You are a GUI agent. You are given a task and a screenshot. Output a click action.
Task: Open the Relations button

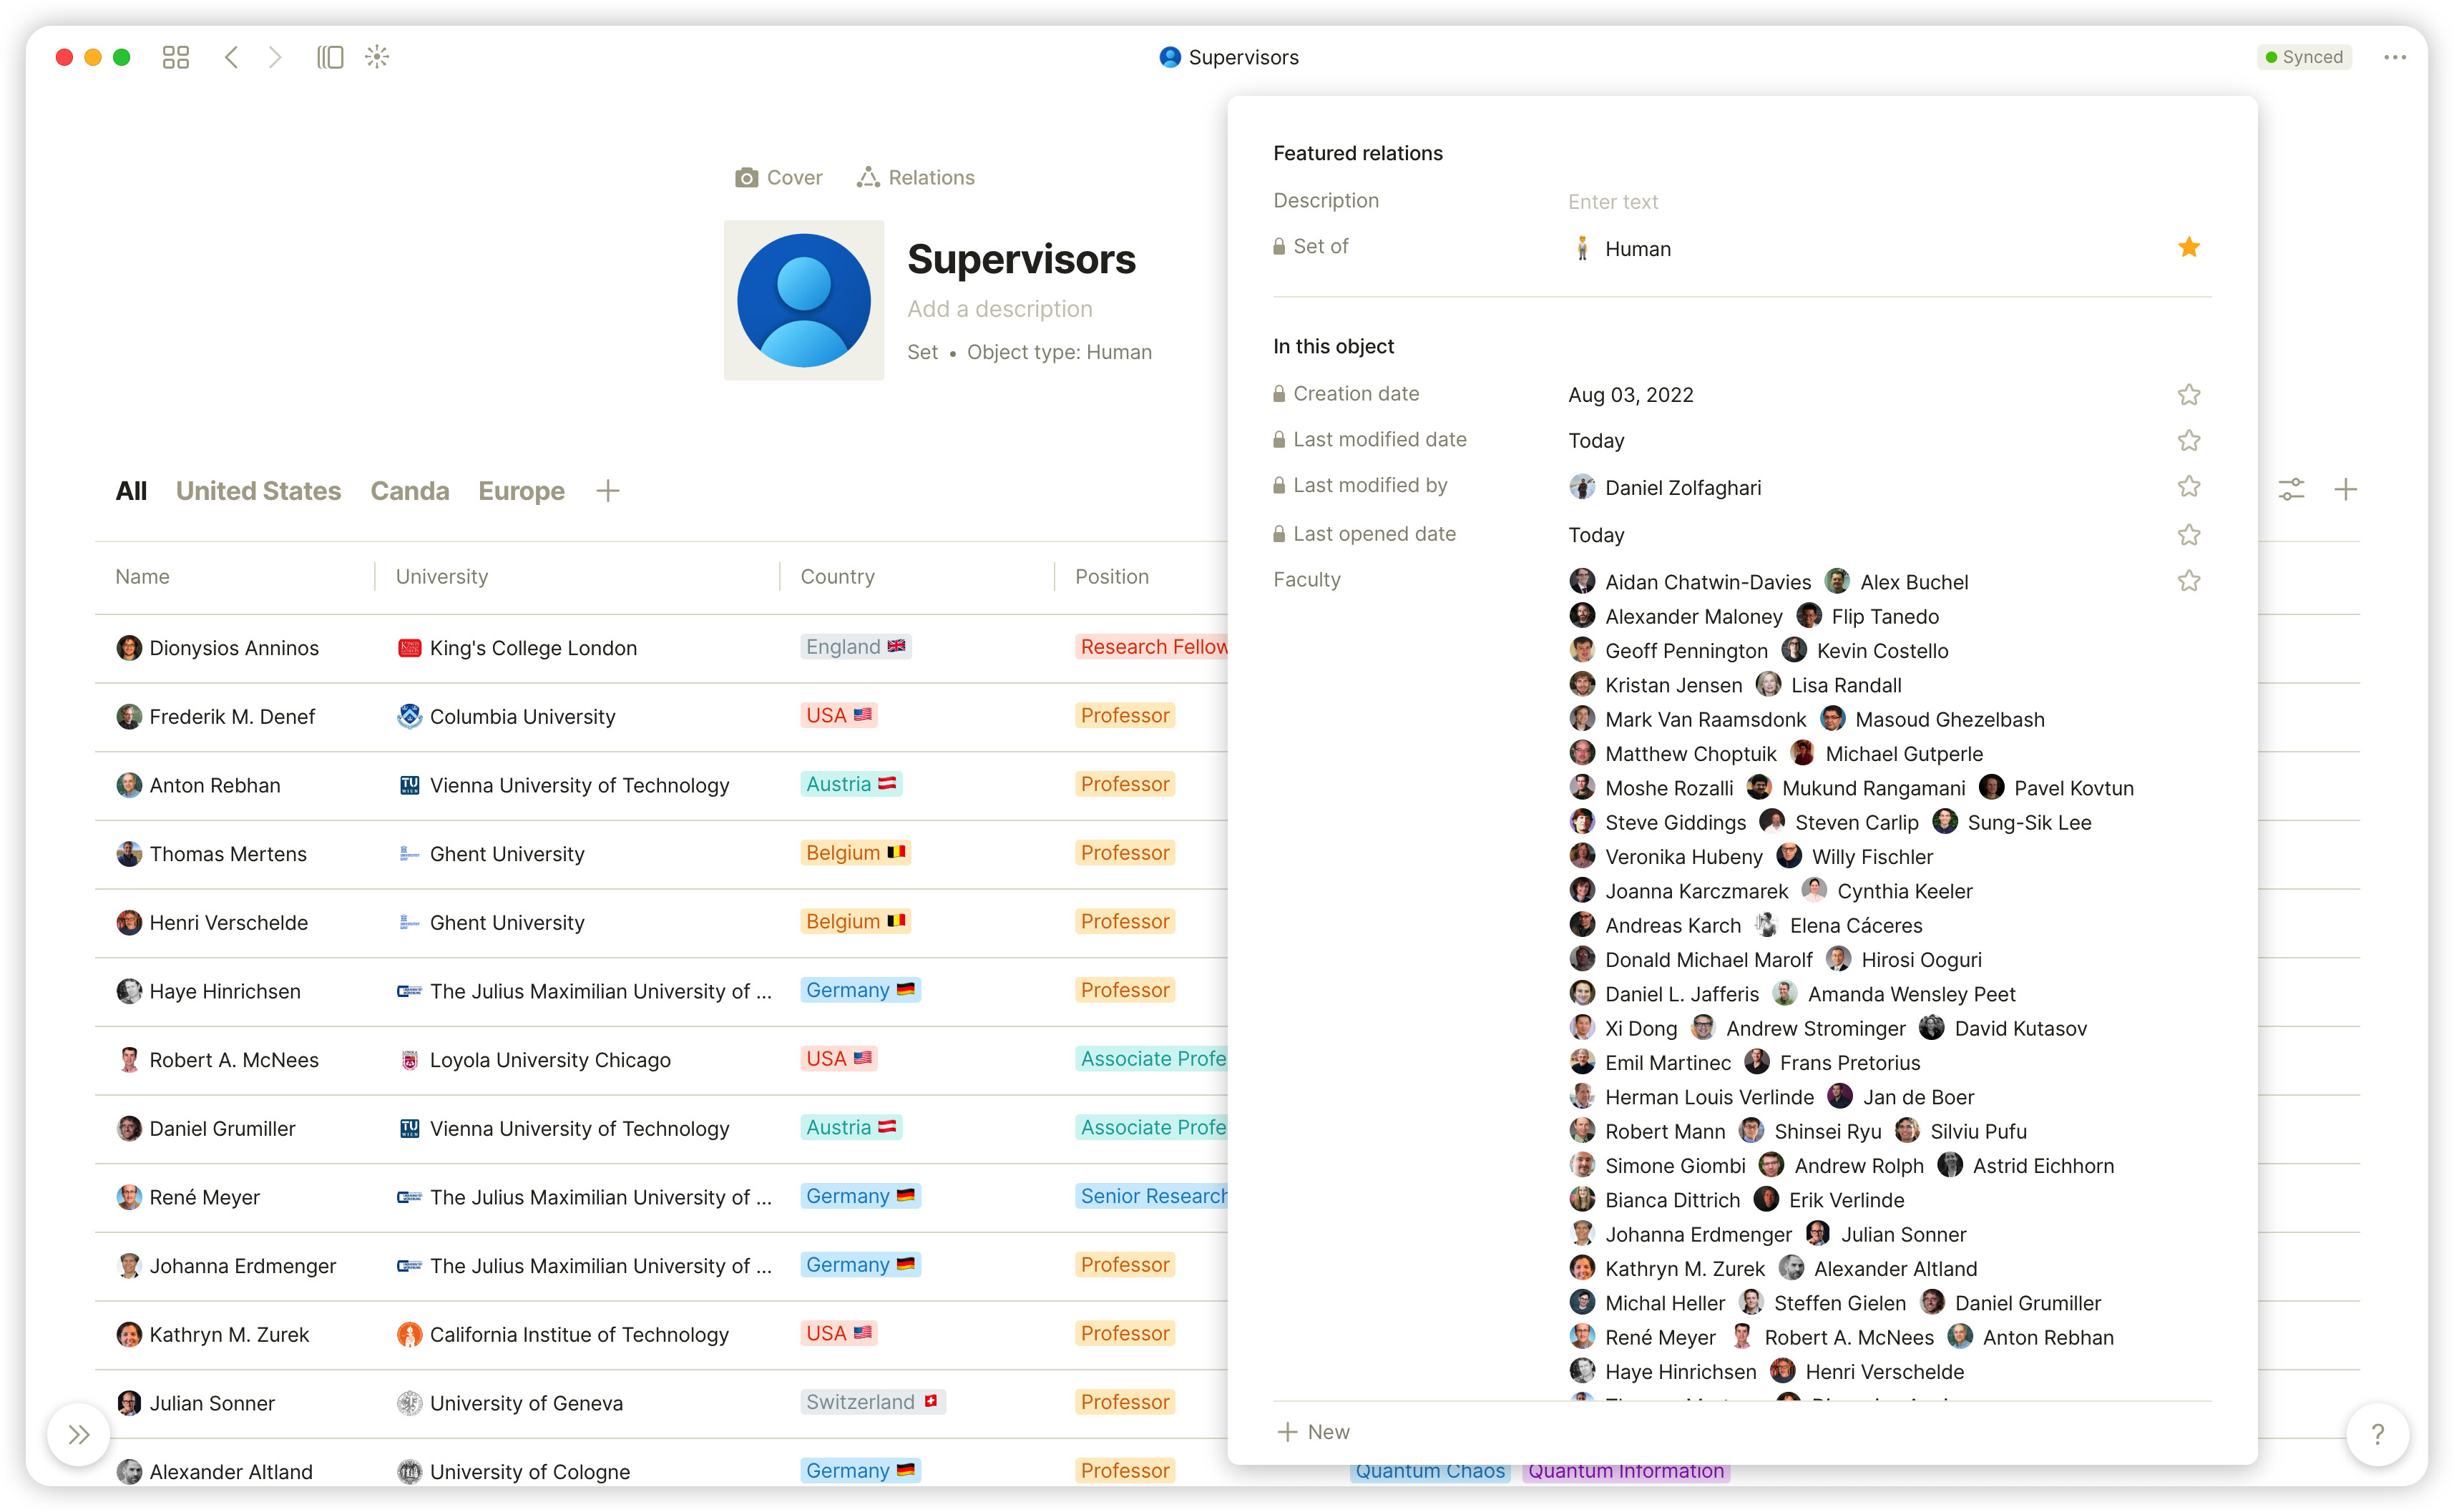(916, 177)
